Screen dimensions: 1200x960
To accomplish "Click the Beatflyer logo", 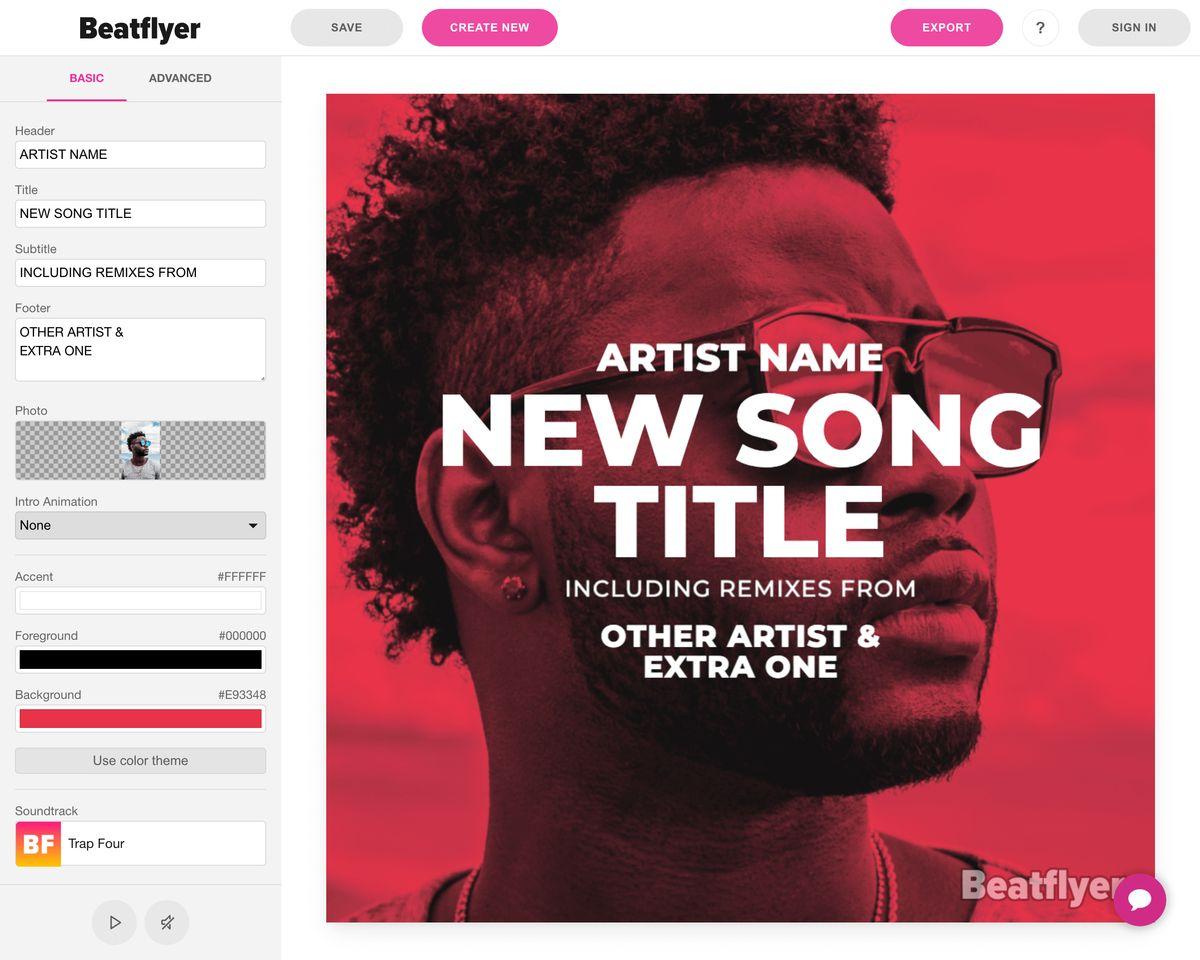I will click(x=140, y=29).
